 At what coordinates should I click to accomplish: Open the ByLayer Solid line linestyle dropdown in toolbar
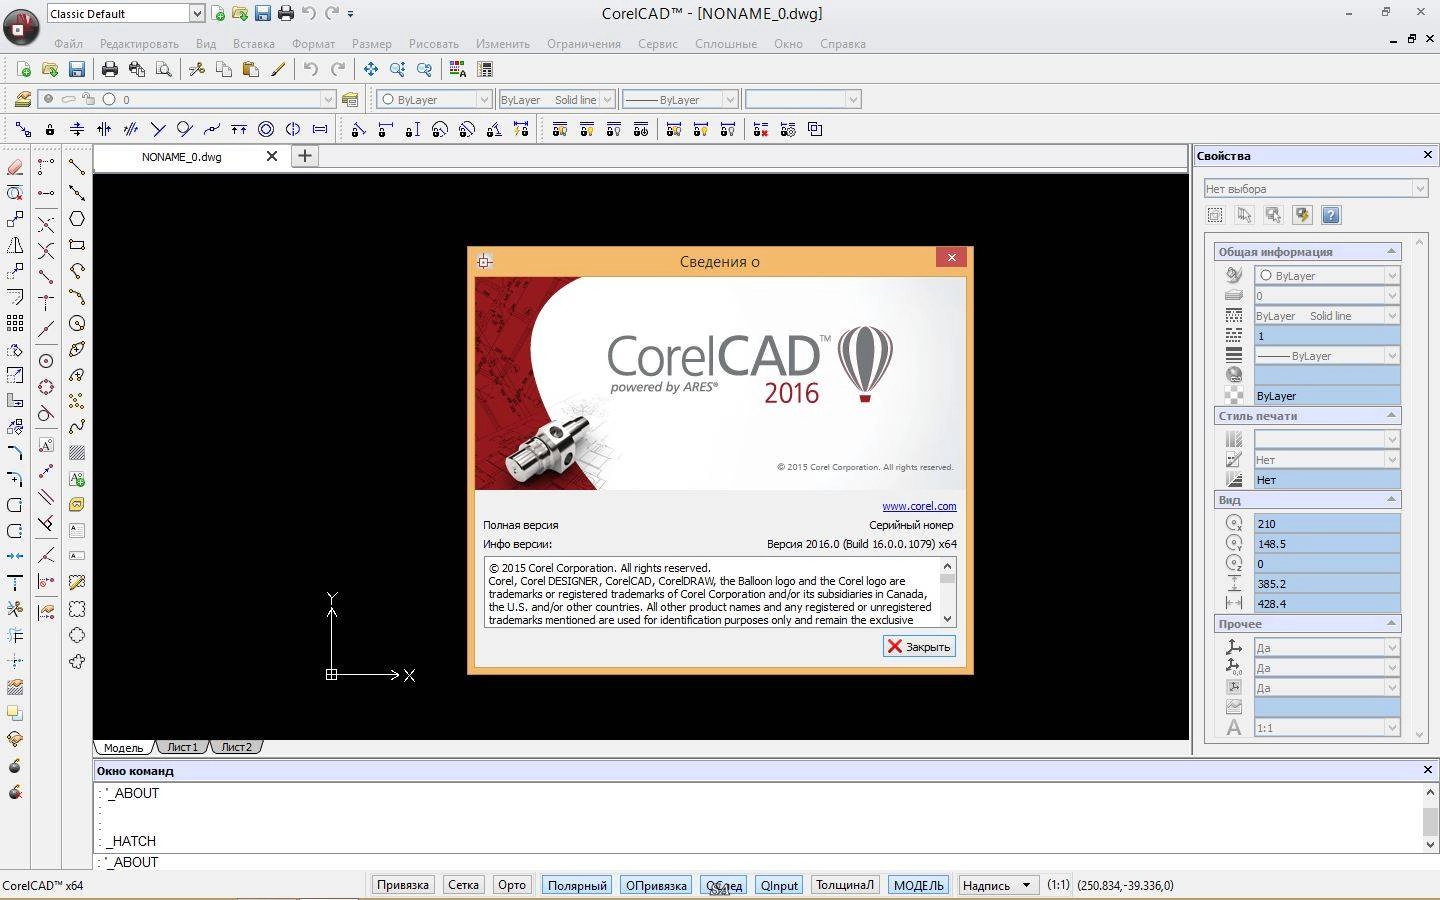pyautogui.click(x=556, y=99)
